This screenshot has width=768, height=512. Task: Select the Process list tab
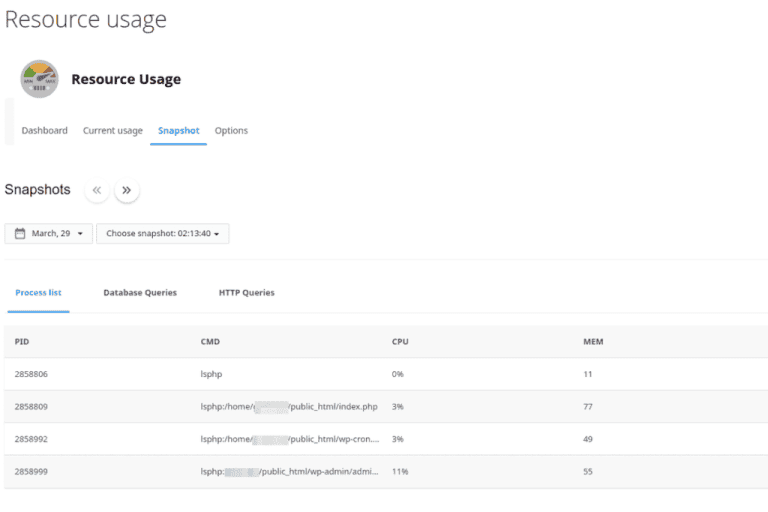tap(38, 293)
